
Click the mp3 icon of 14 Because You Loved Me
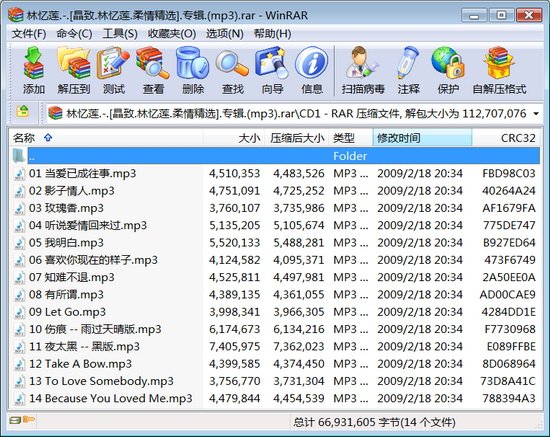tap(19, 399)
